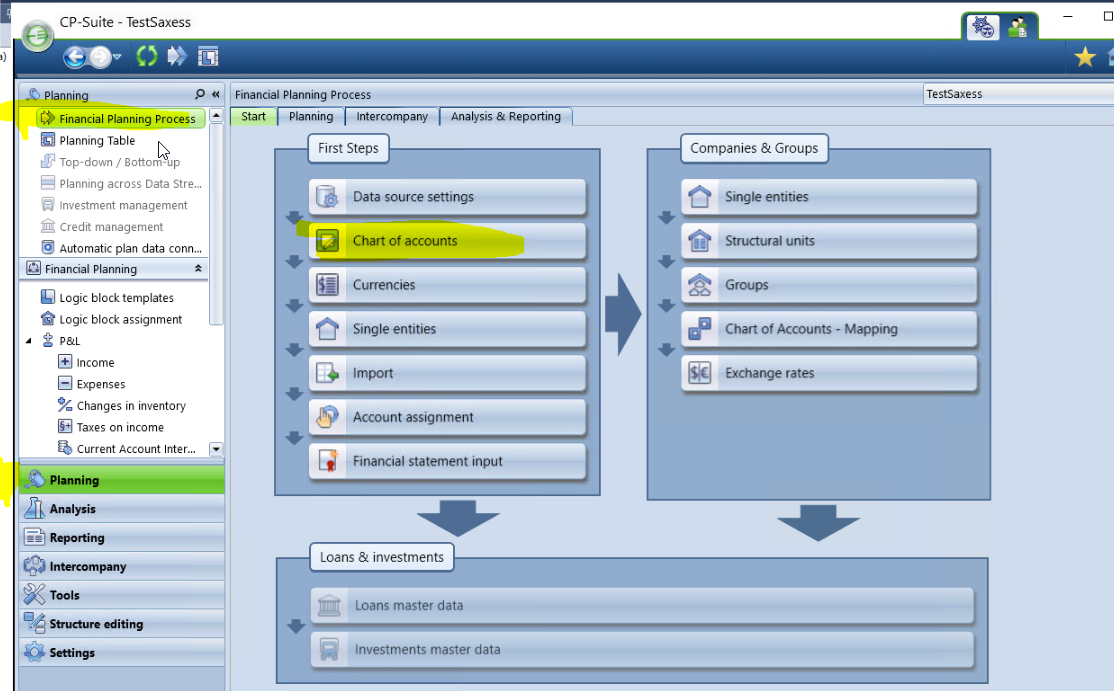Open the Chart of accounts step
The image size is (1114, 691).
click(447, 241)
